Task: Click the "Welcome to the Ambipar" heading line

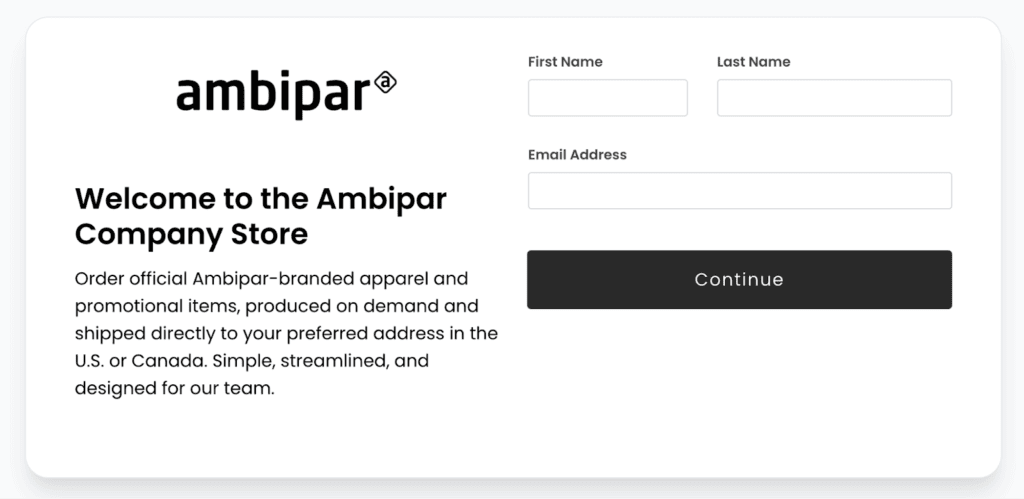Action: point(260,198)
